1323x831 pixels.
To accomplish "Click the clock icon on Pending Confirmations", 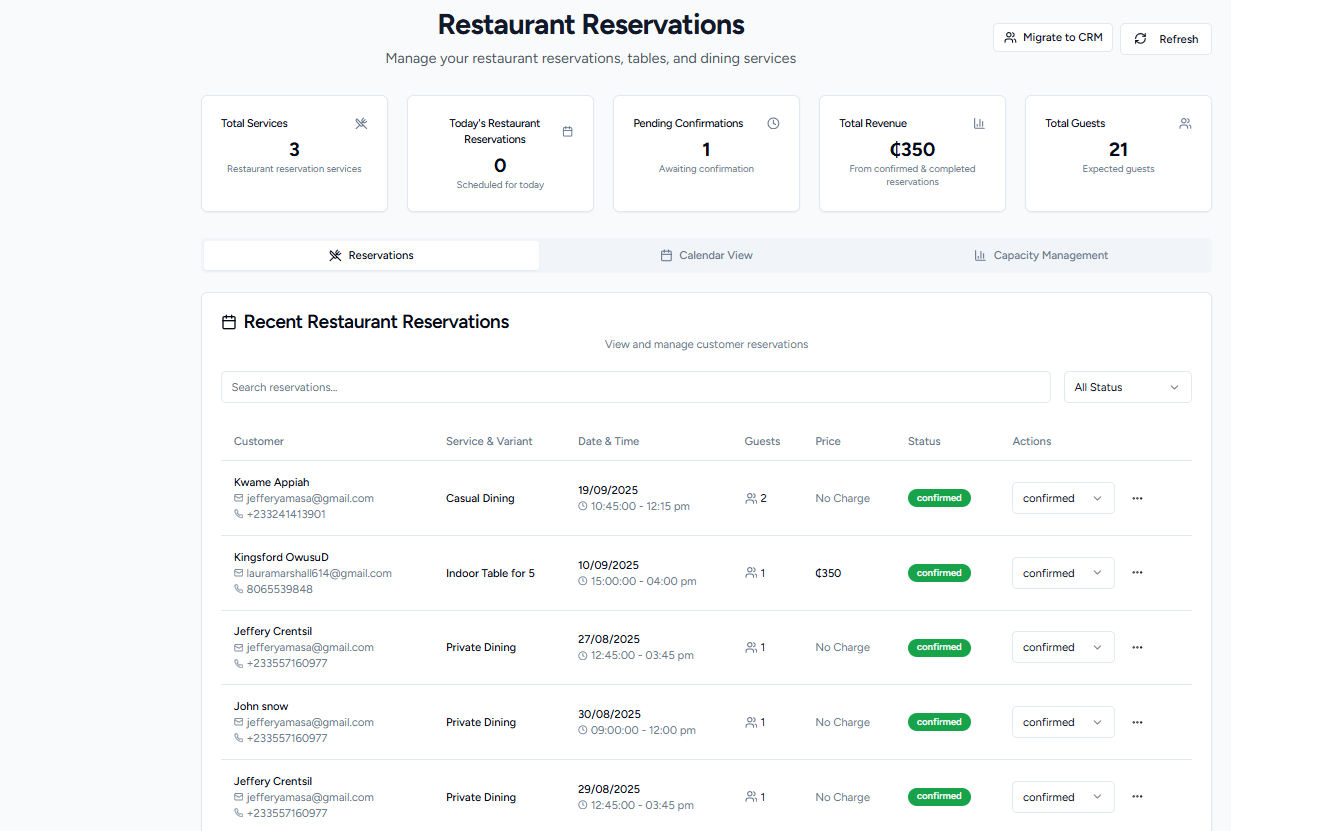I will [773, 124].
